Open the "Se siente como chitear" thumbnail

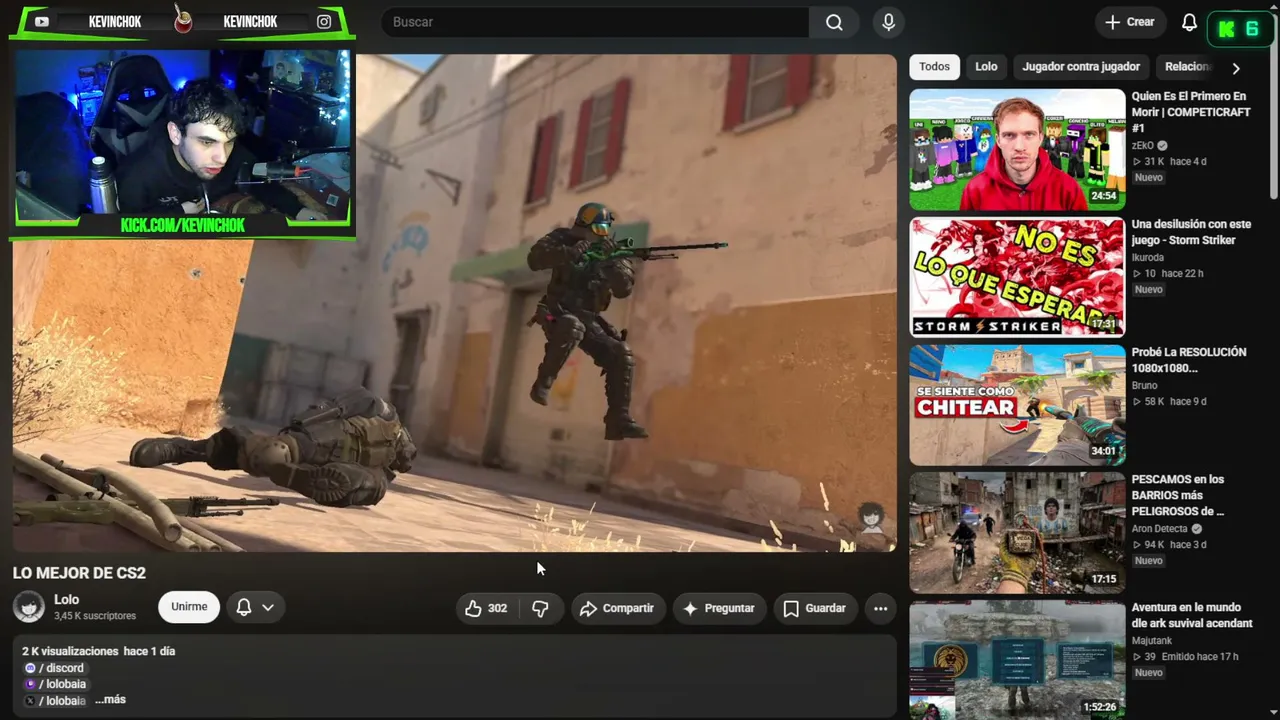pos(1017,405)
